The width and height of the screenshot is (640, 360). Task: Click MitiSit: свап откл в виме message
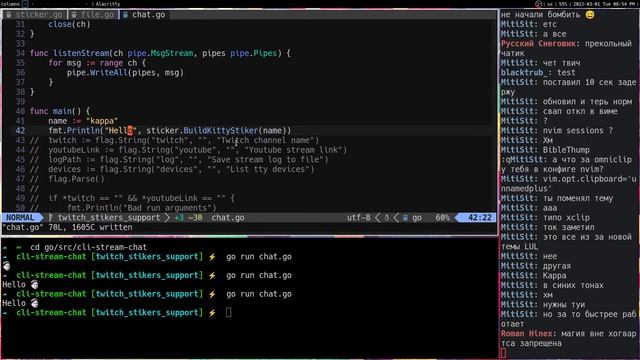pos(559,111)
